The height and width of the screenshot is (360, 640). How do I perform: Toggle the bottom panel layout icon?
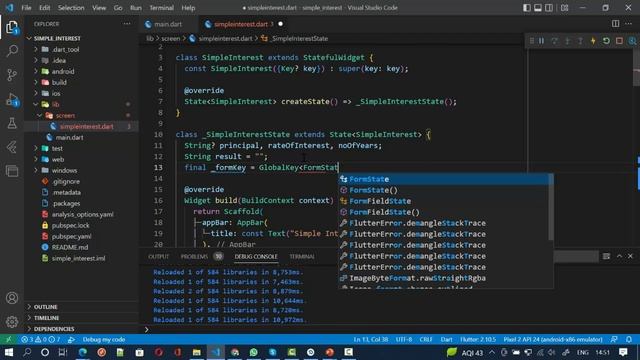(x=538, y=8)
